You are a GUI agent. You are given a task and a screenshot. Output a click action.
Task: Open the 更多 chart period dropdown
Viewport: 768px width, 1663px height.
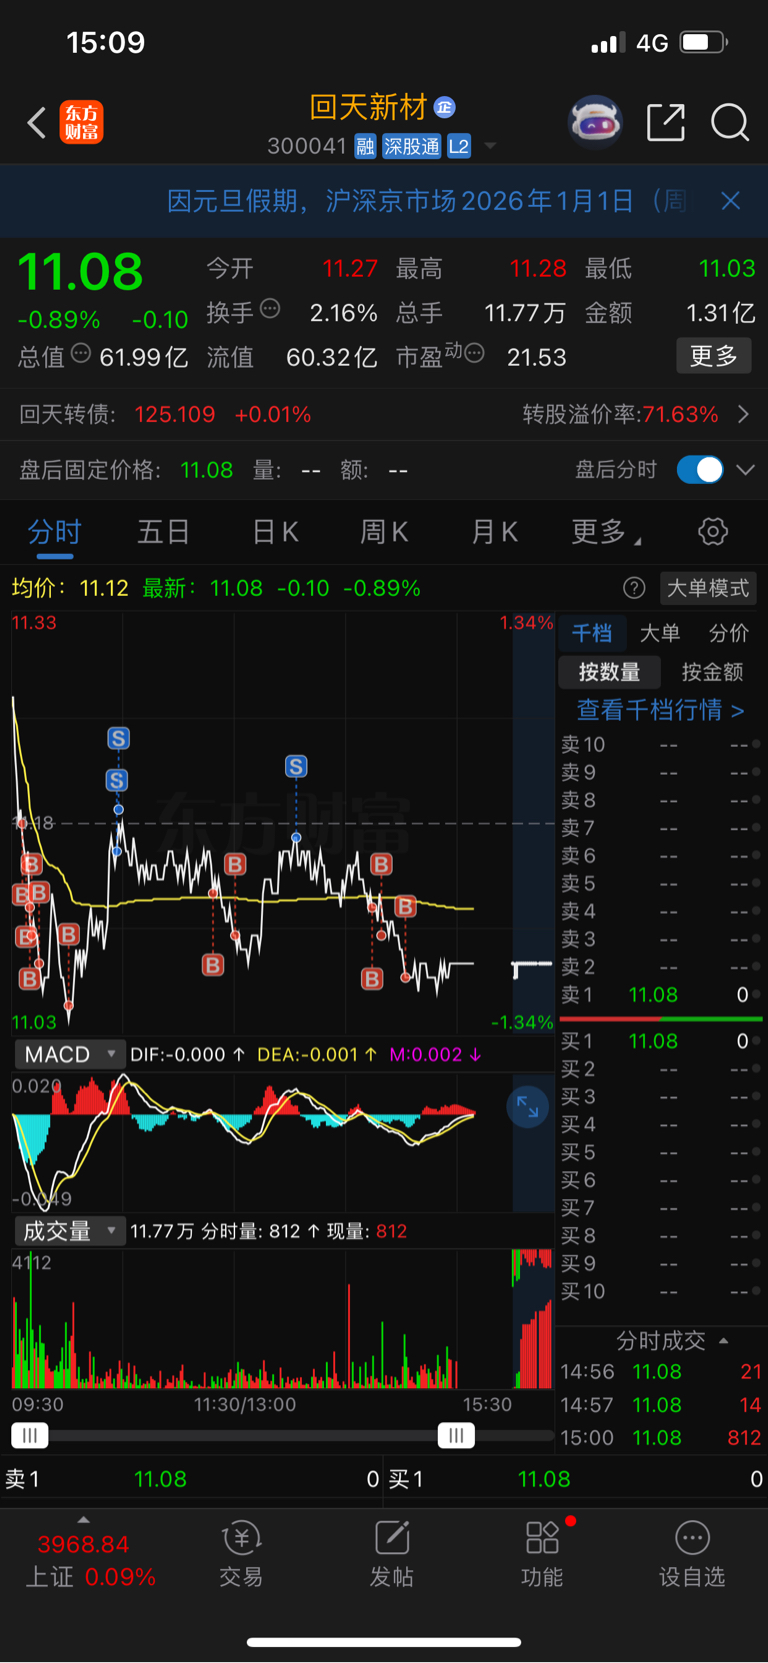click(606, 532)
